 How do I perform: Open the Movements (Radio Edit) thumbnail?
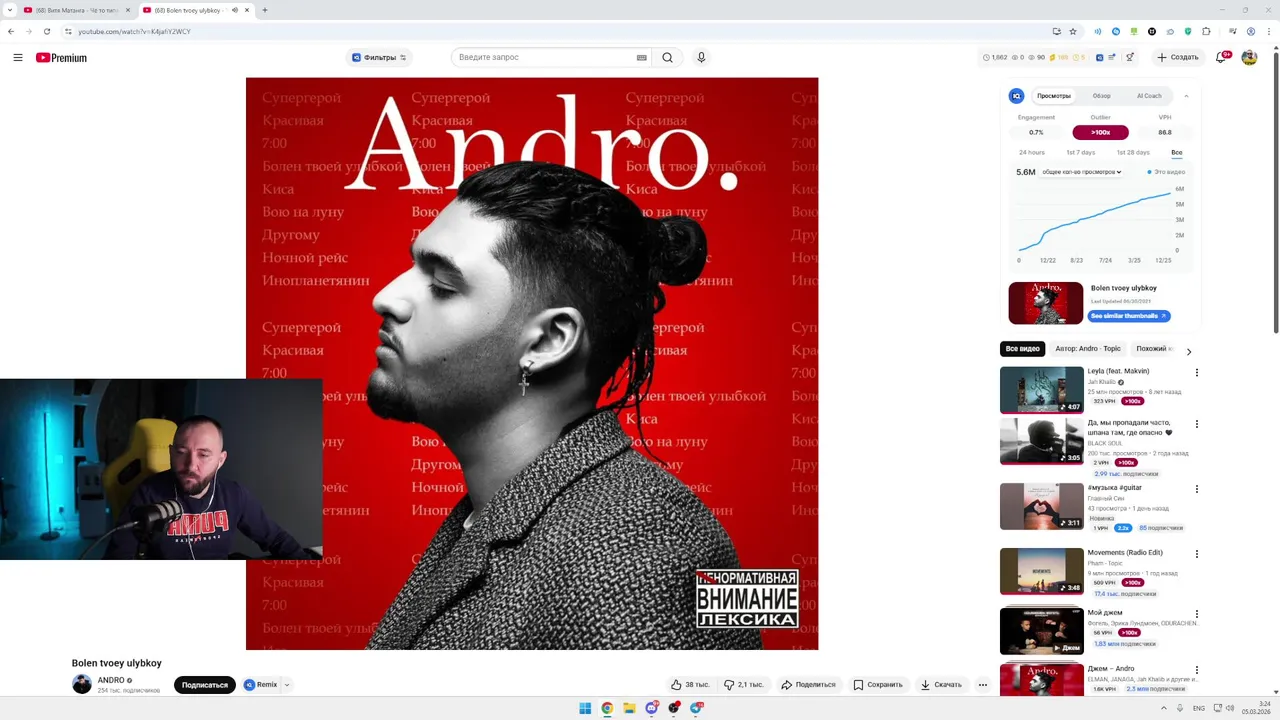pos(1042,571)
